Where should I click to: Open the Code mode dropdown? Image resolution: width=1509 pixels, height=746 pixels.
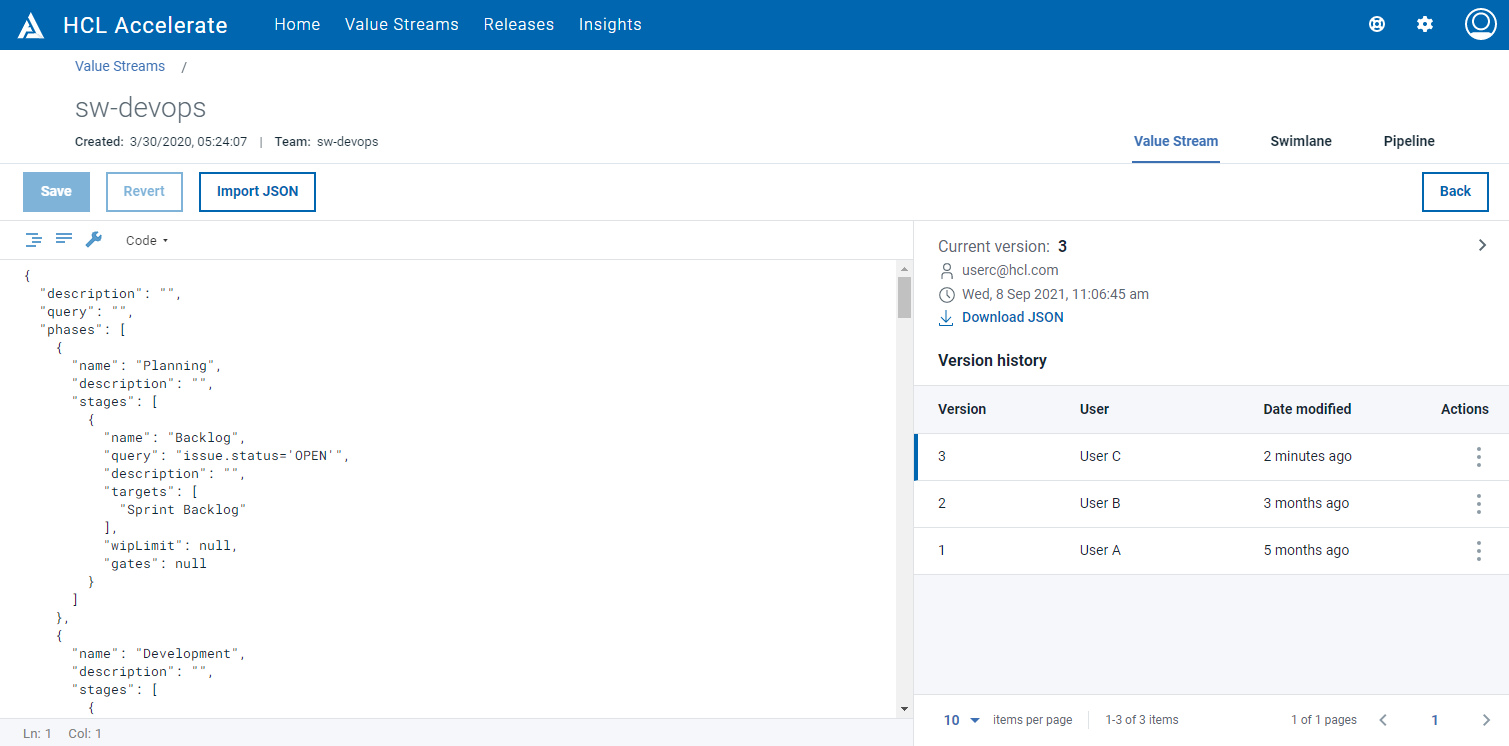coord(147,240)
